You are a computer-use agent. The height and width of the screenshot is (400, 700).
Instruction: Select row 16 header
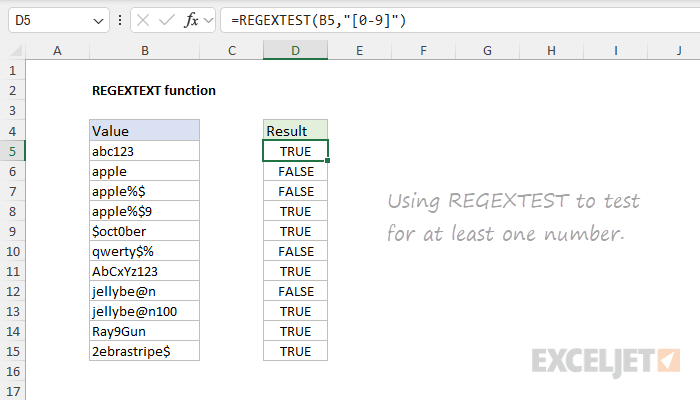12,371
